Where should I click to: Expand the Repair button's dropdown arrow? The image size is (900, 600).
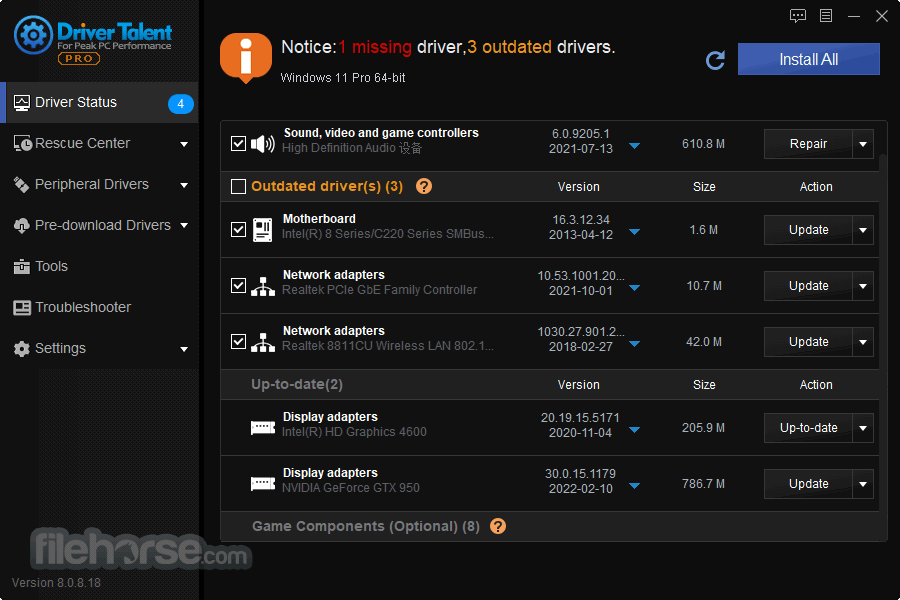pyautogui.click(x=862, y=143)
